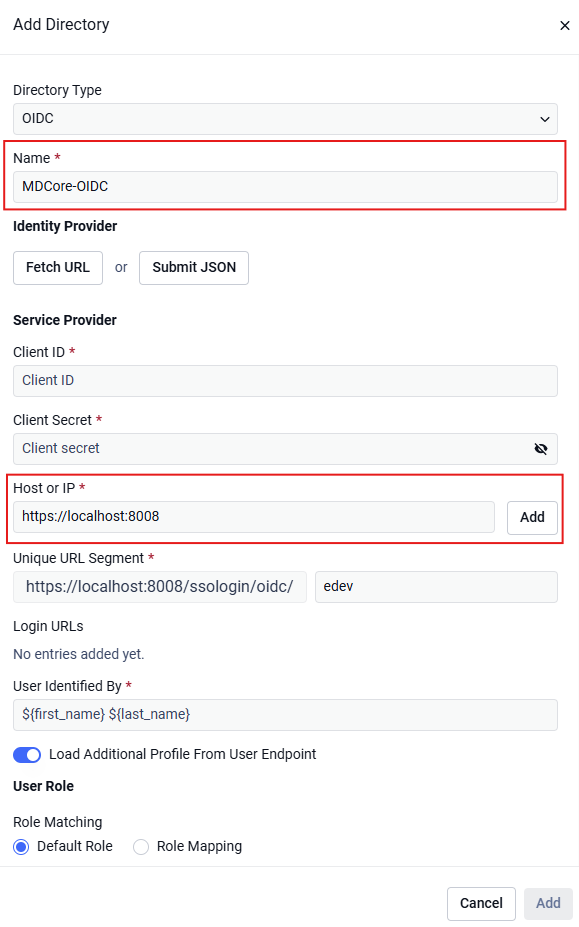Image resolution: width=579 pixels, height=927 pixels.
Task: Add the Host or IP entry
Action: (x=532, y=517)
